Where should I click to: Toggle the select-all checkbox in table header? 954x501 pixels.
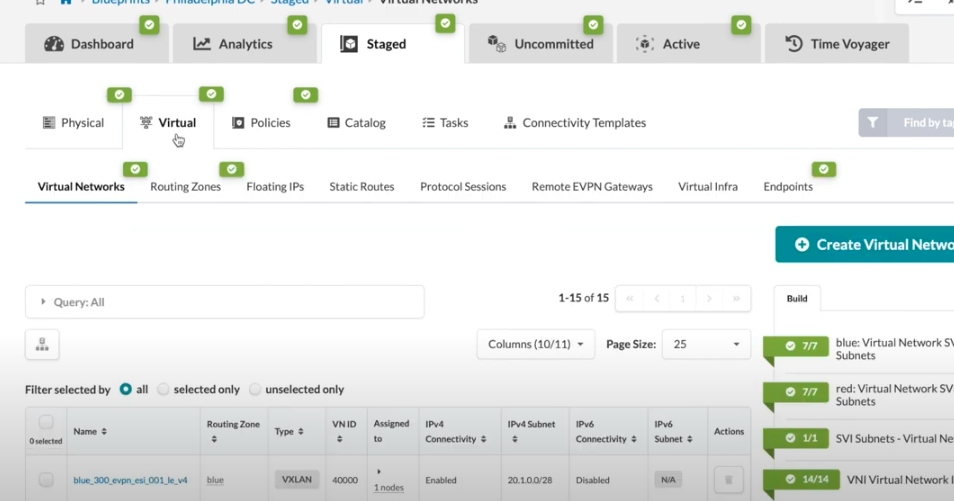click(46, 422)
